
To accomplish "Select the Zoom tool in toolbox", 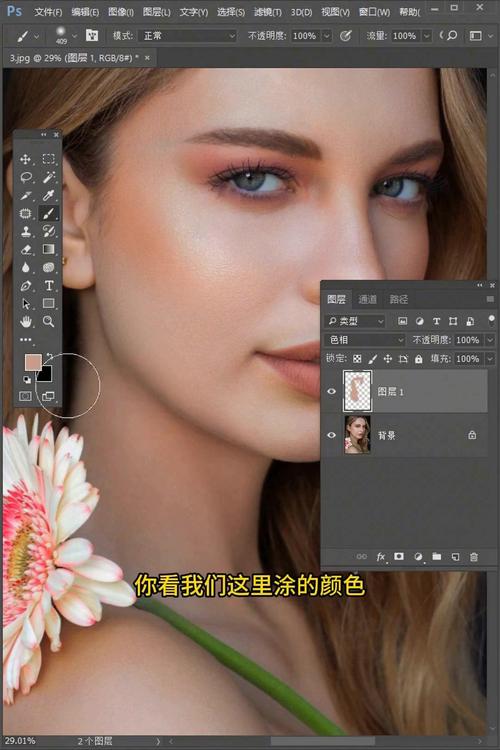I will pyautogui.click(x=48, y=321).
